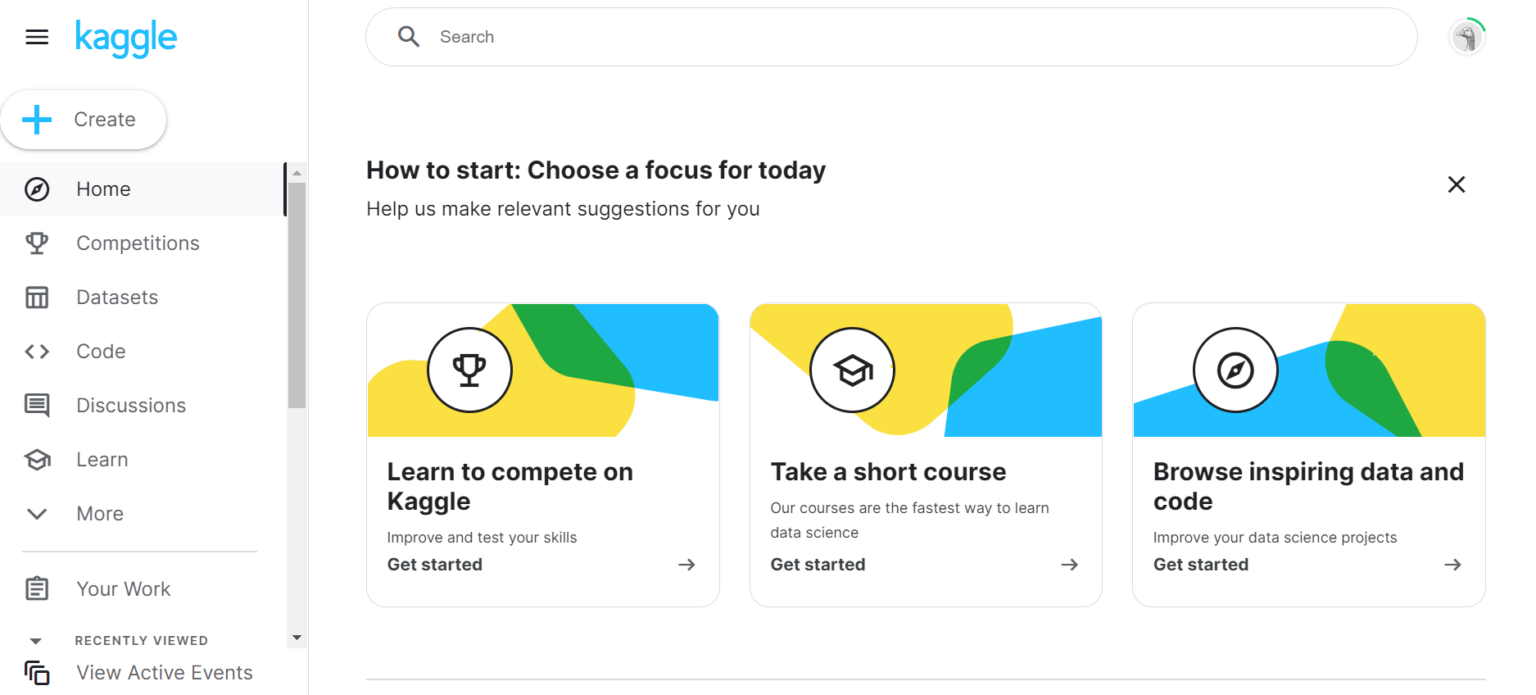Click the trophy icon for Competitions
This screenshot has width=1536, height=695.
click(x=37, y=243)
